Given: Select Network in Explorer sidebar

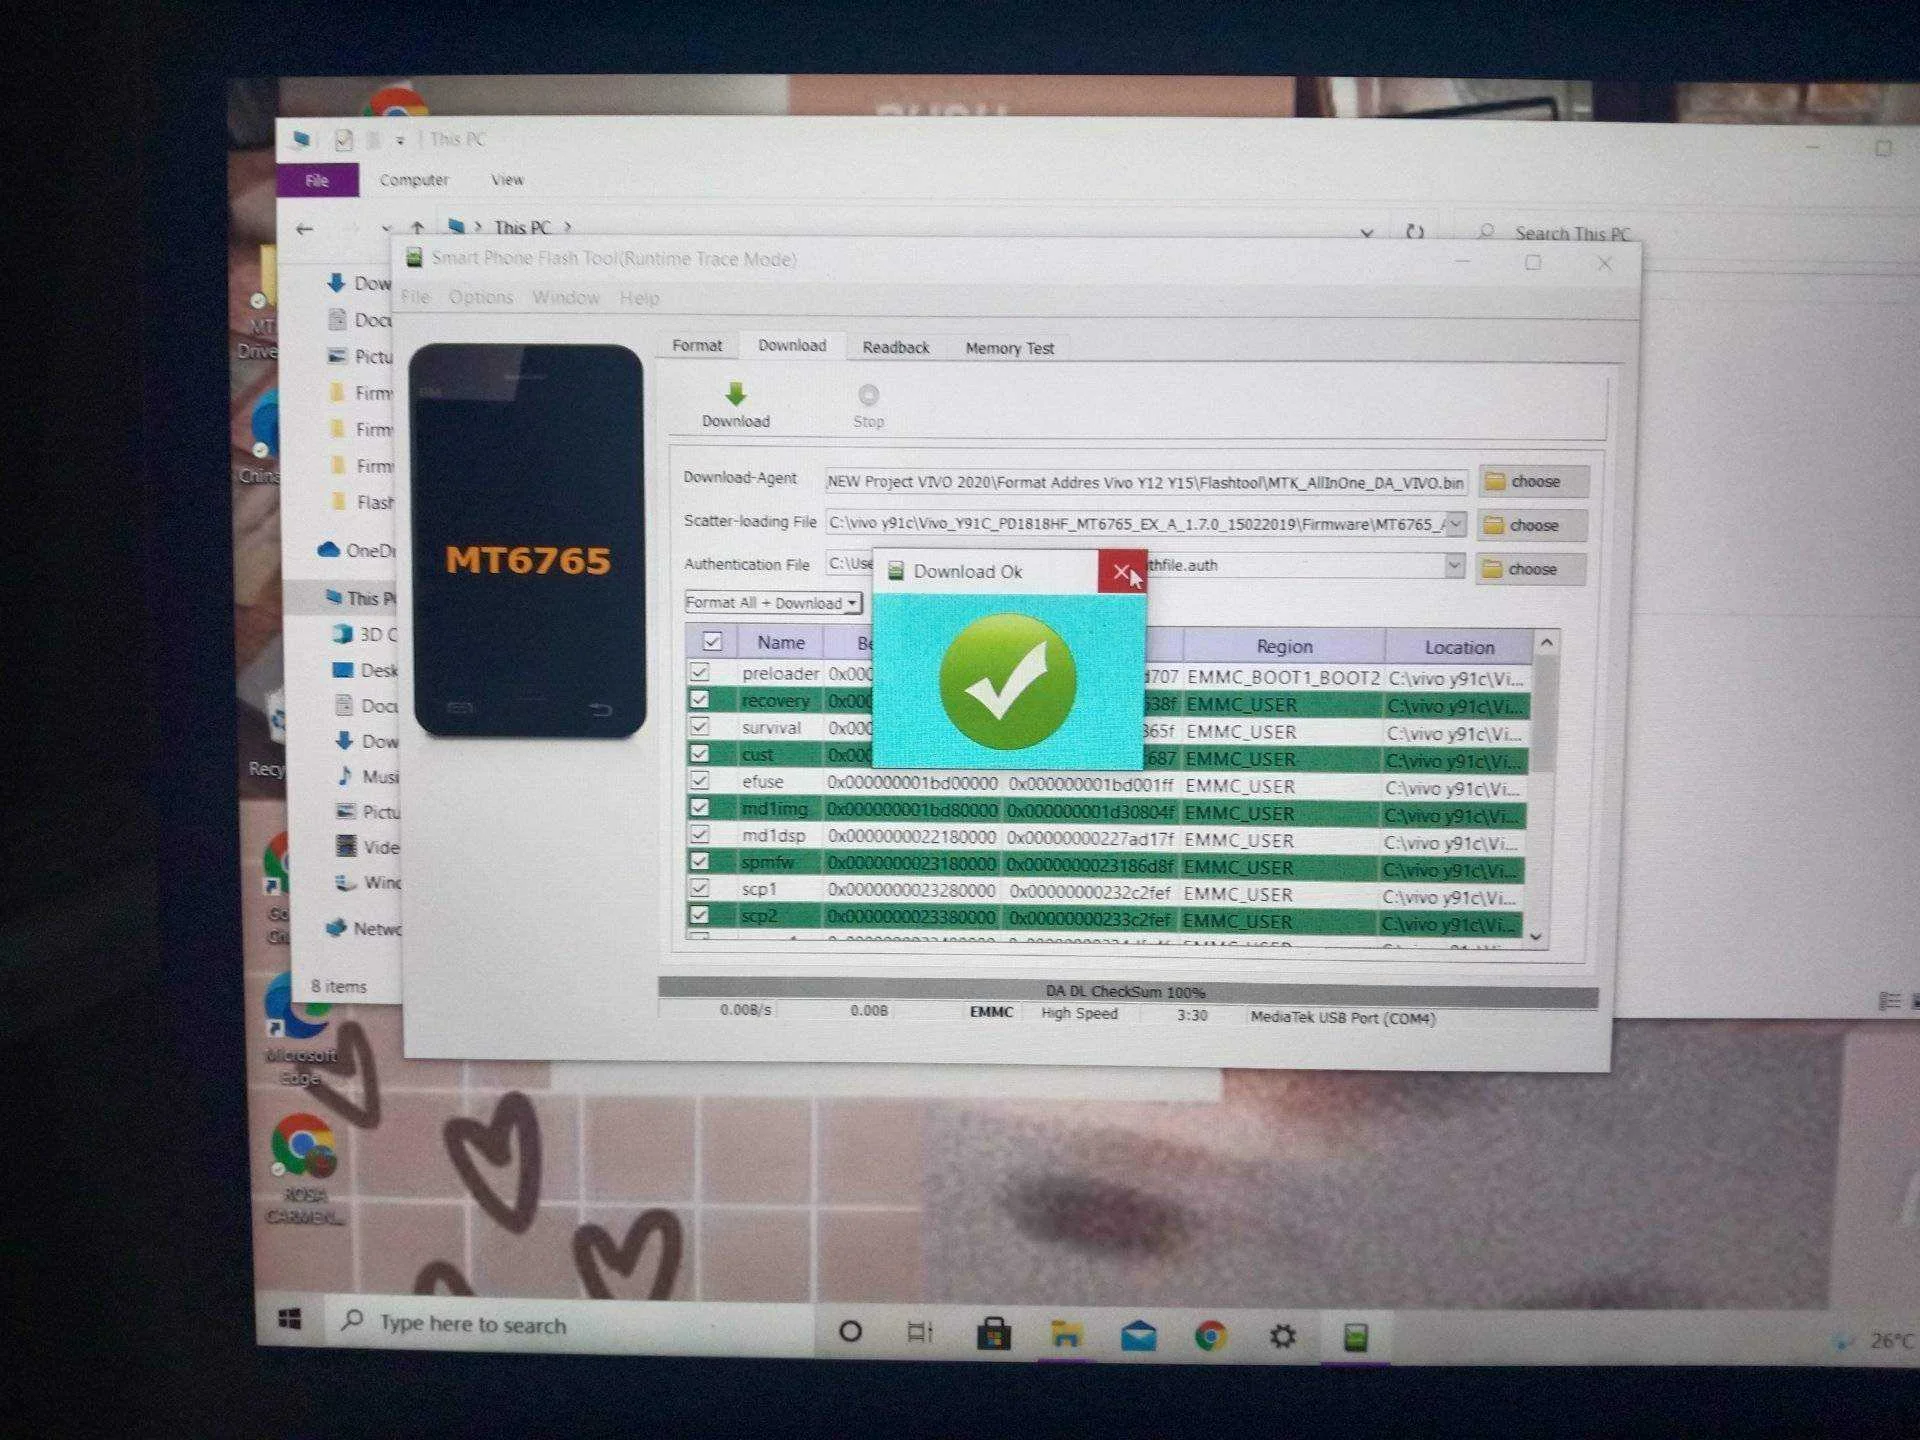Looking at the screenshot, I should pos(363,928).
